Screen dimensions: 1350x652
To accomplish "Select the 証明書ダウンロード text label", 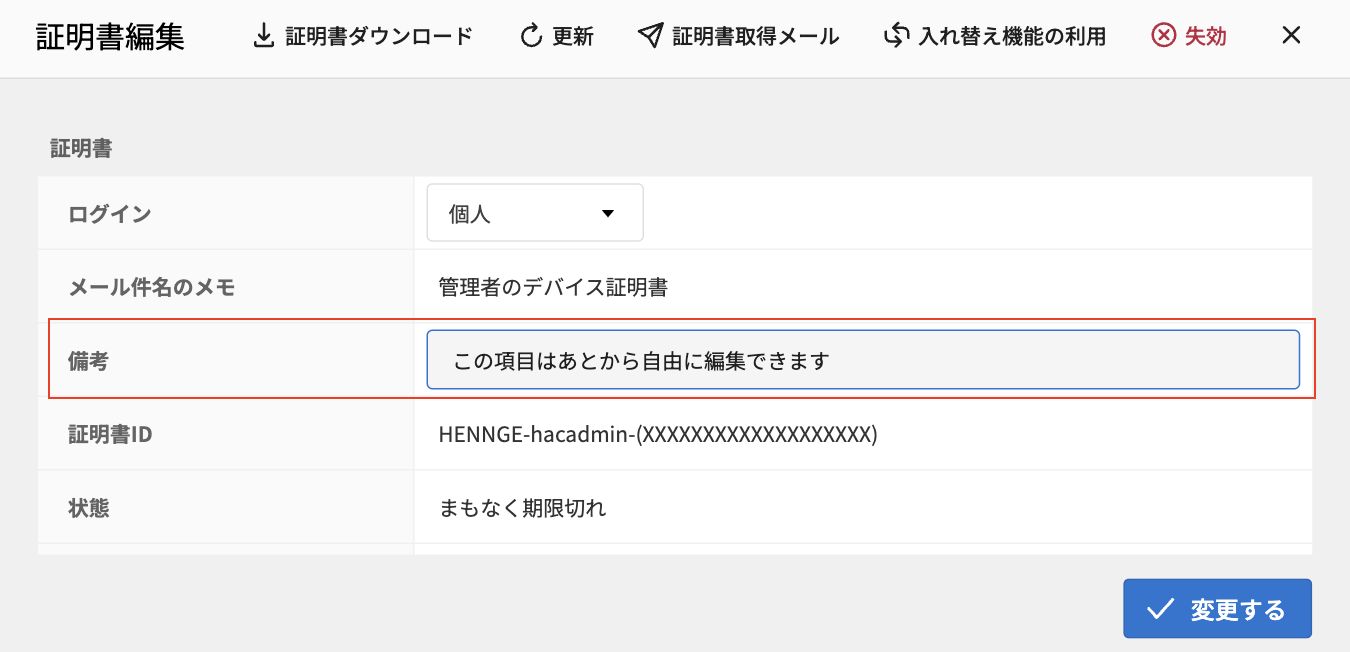I will tap(379, 37).
